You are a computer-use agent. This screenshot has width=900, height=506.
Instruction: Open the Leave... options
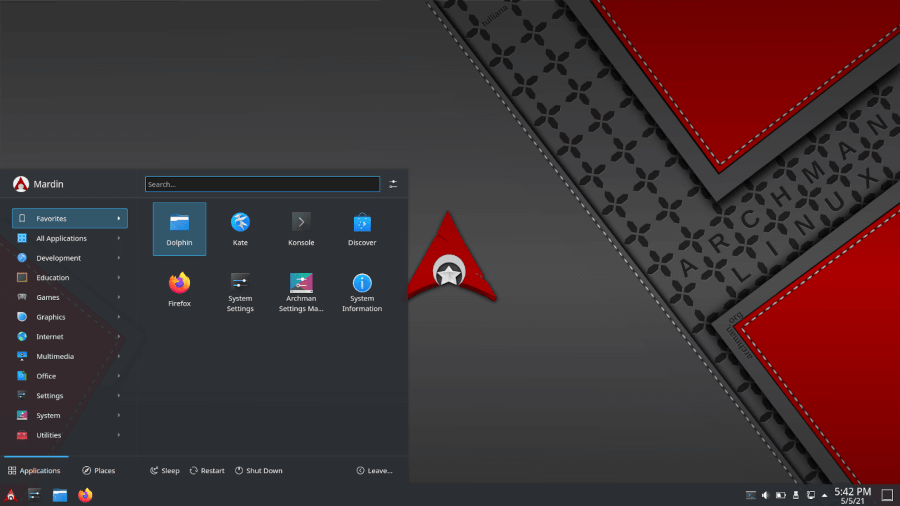[374, 470]
